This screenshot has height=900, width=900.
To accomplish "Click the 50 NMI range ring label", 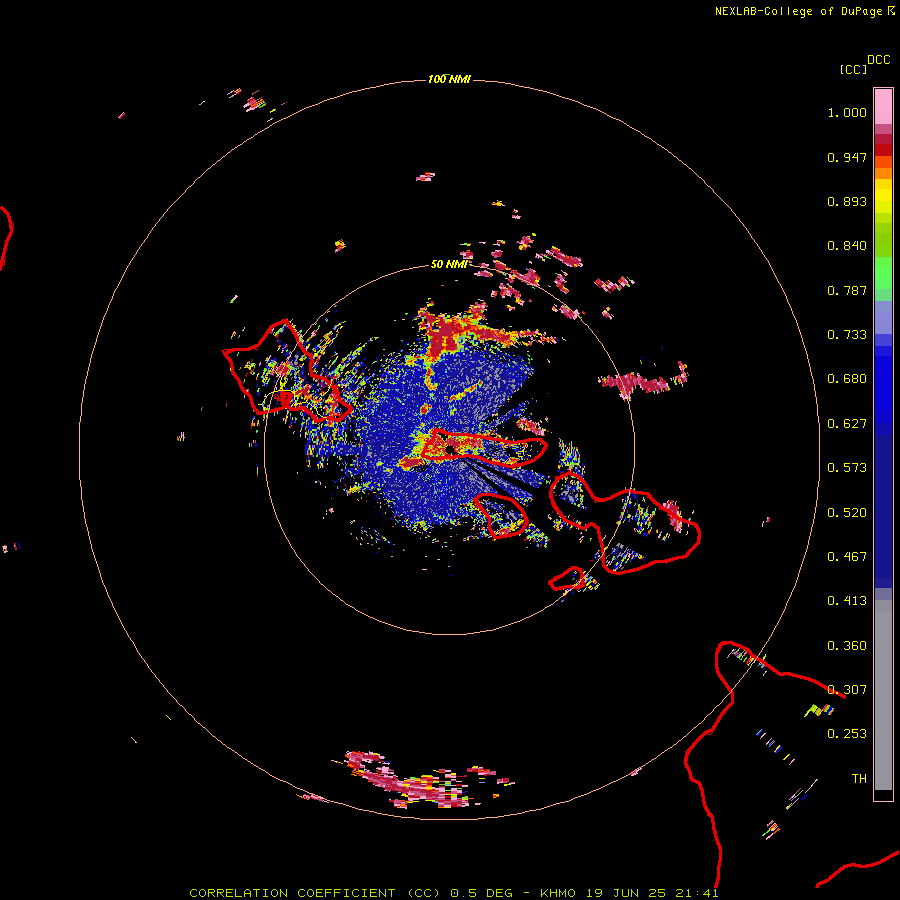I will click(448, 264).
